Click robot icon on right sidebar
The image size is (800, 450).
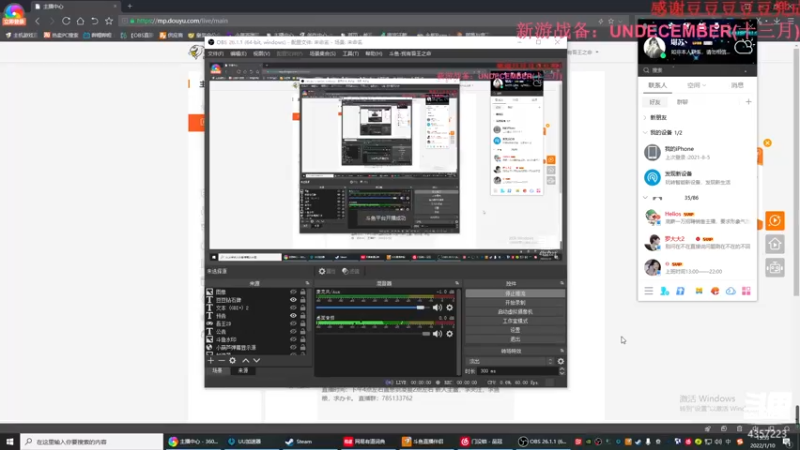(774, 267)
